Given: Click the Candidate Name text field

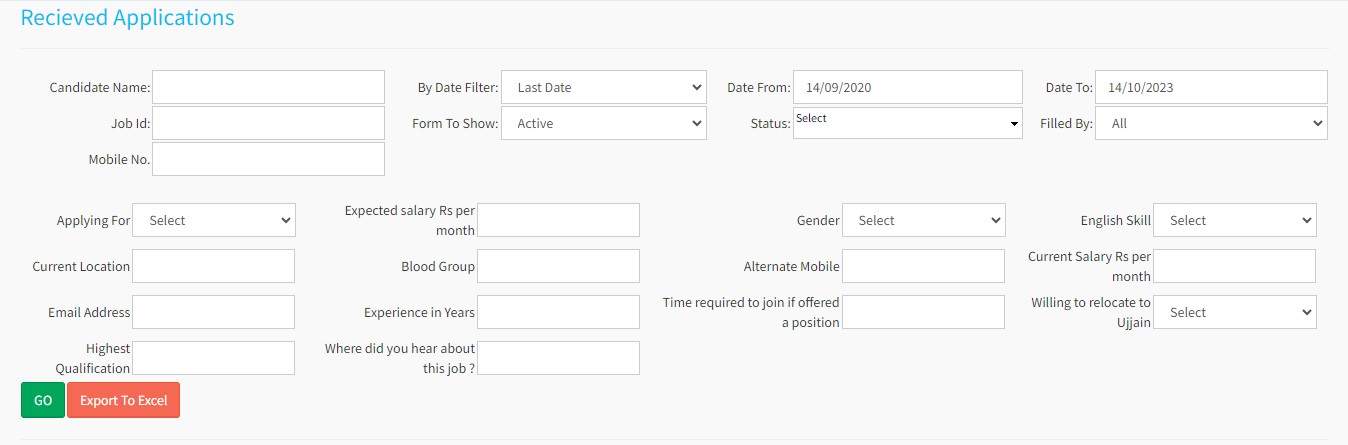Looking at the screenshot, I should 268,87.
